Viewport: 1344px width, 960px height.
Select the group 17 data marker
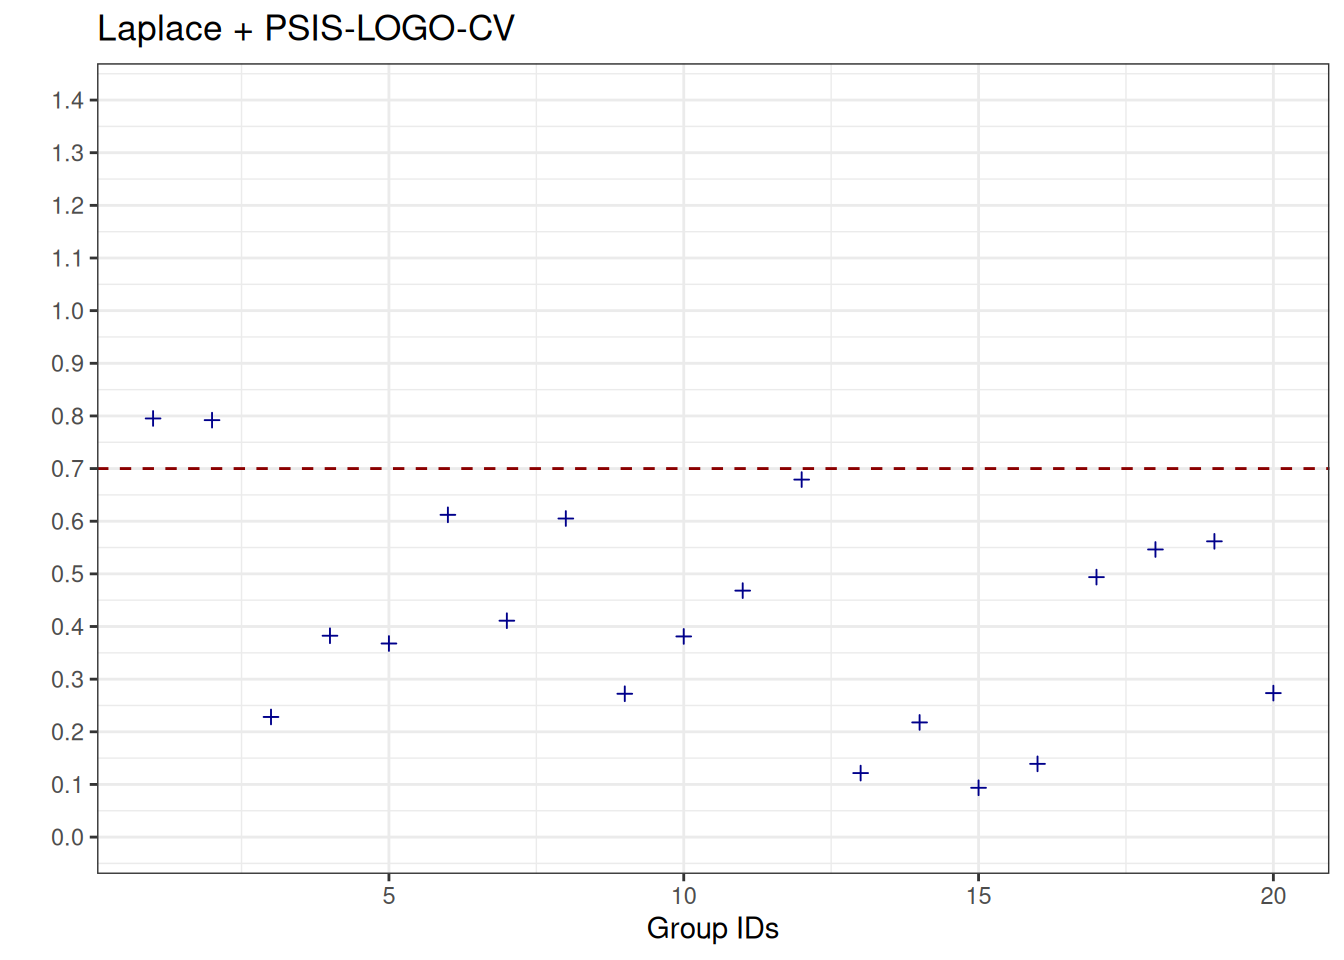point(1096,577)
